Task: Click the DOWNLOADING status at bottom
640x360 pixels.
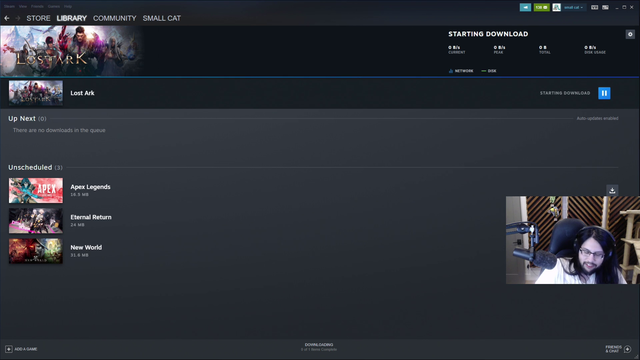Action: point(319,345)
